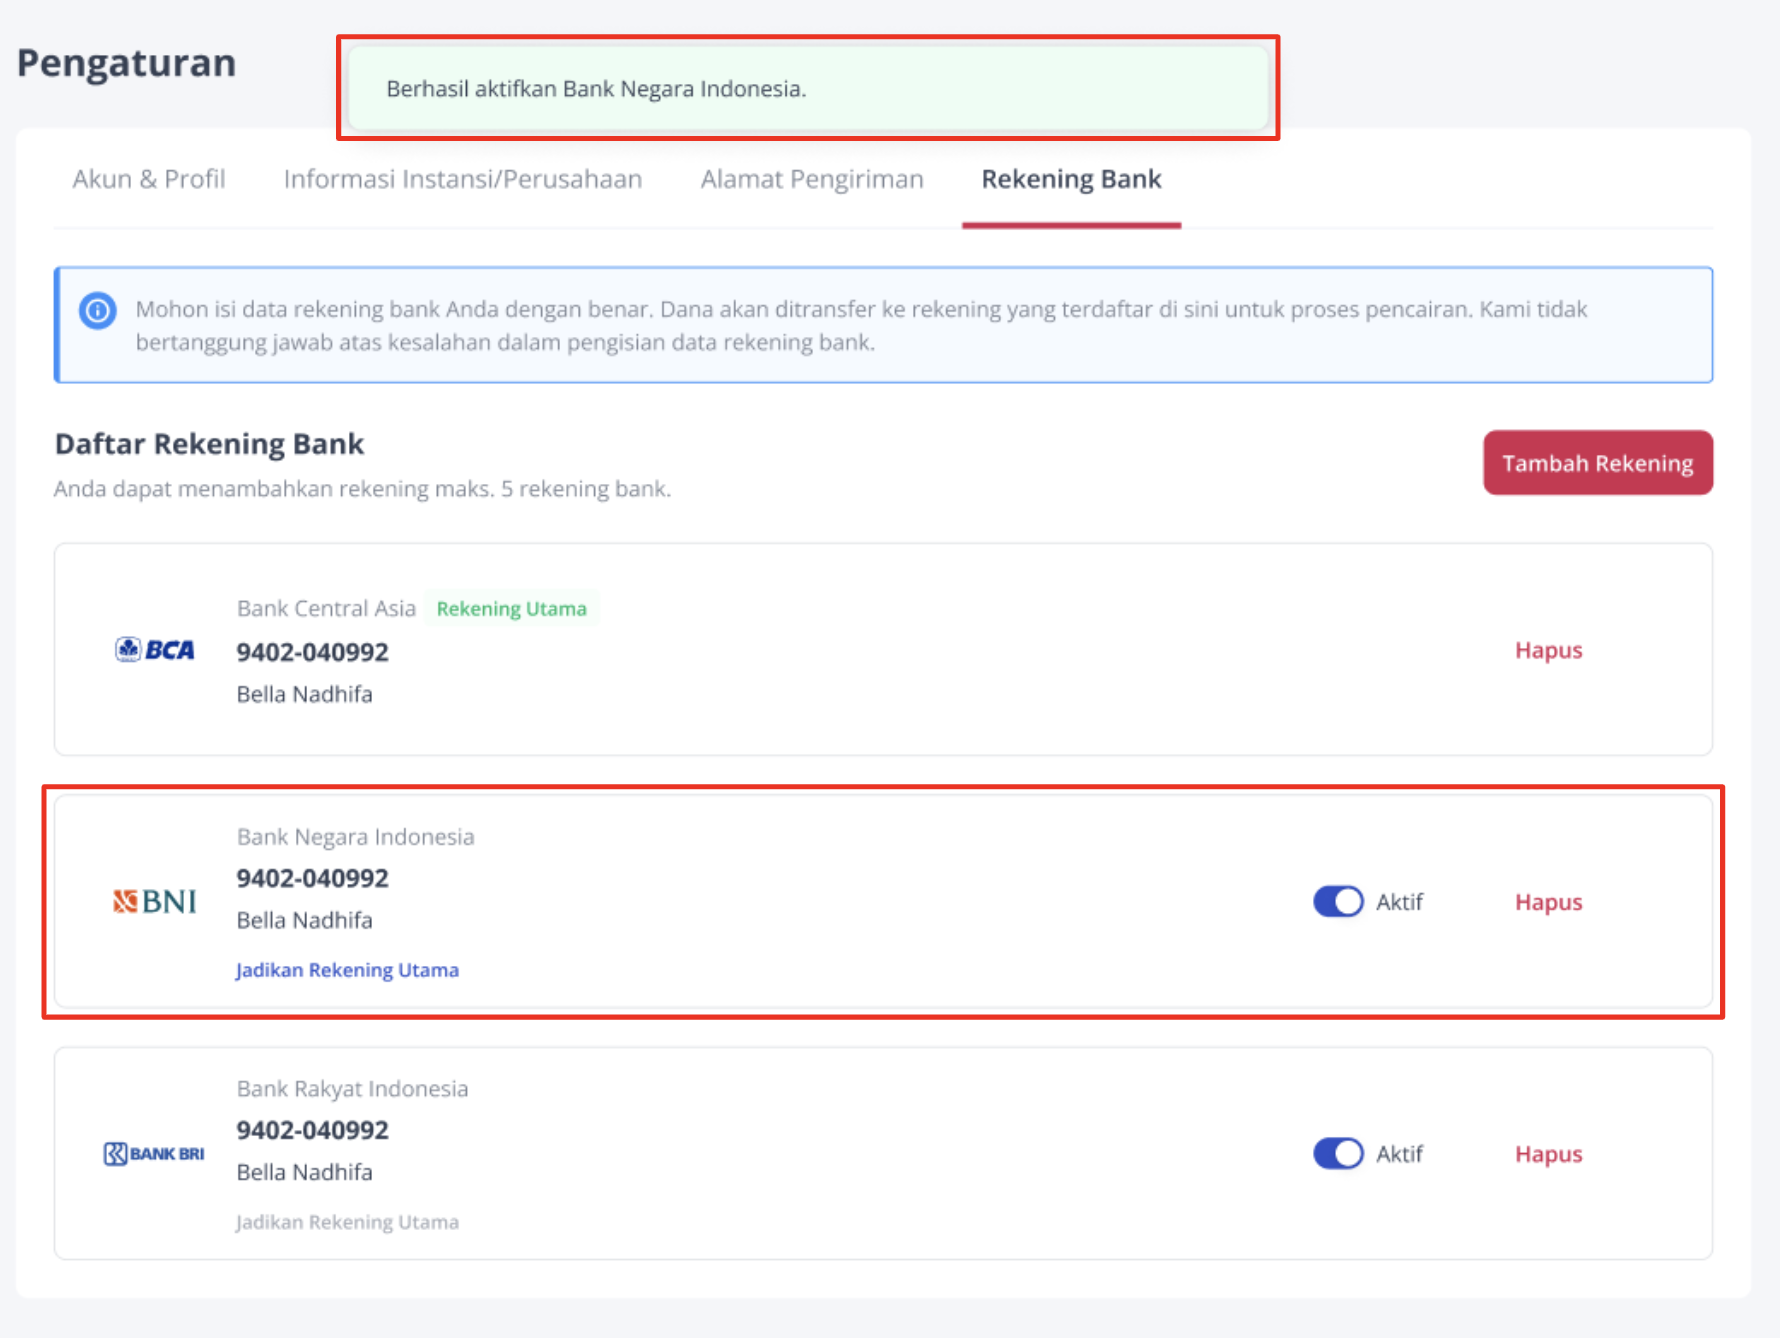Screen dimensions: 1780x1338
Task: Click Bella Nadhifa name in BNI card
Action: (x=304, y=920)
